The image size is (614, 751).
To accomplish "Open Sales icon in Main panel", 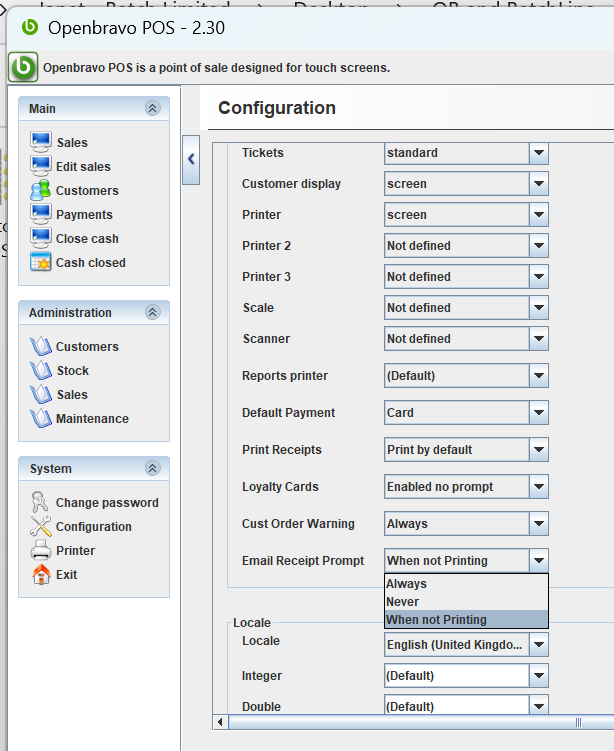I will point(41,142).
